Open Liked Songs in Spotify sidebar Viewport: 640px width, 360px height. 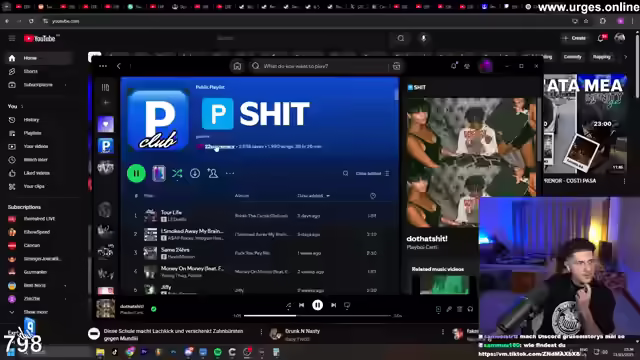[x=106, y=124]
